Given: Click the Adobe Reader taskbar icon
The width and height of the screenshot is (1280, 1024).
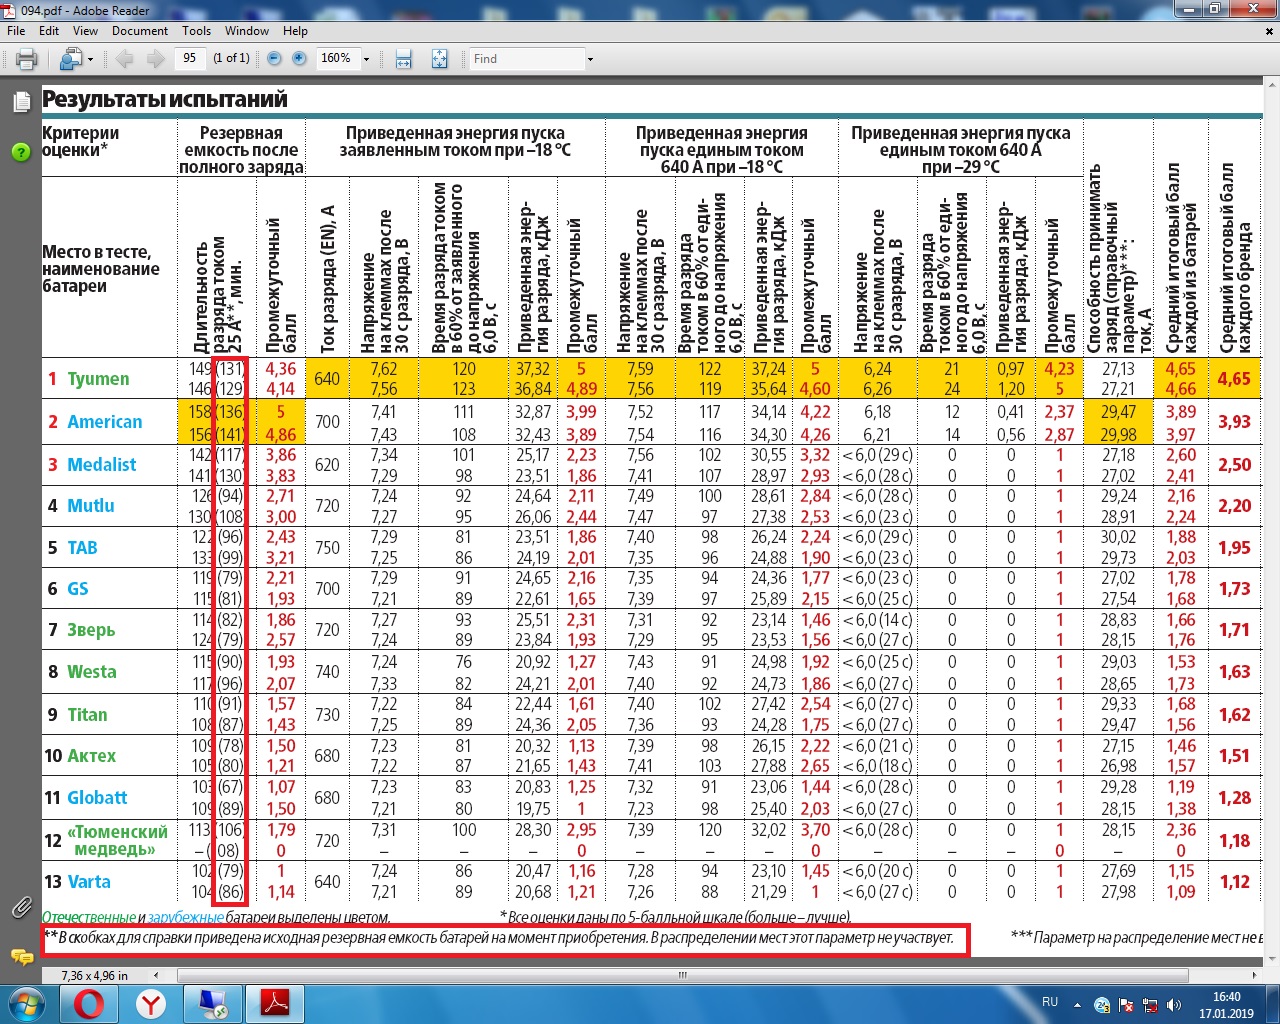Looking at the screenshot, I should click(275, 1004).
